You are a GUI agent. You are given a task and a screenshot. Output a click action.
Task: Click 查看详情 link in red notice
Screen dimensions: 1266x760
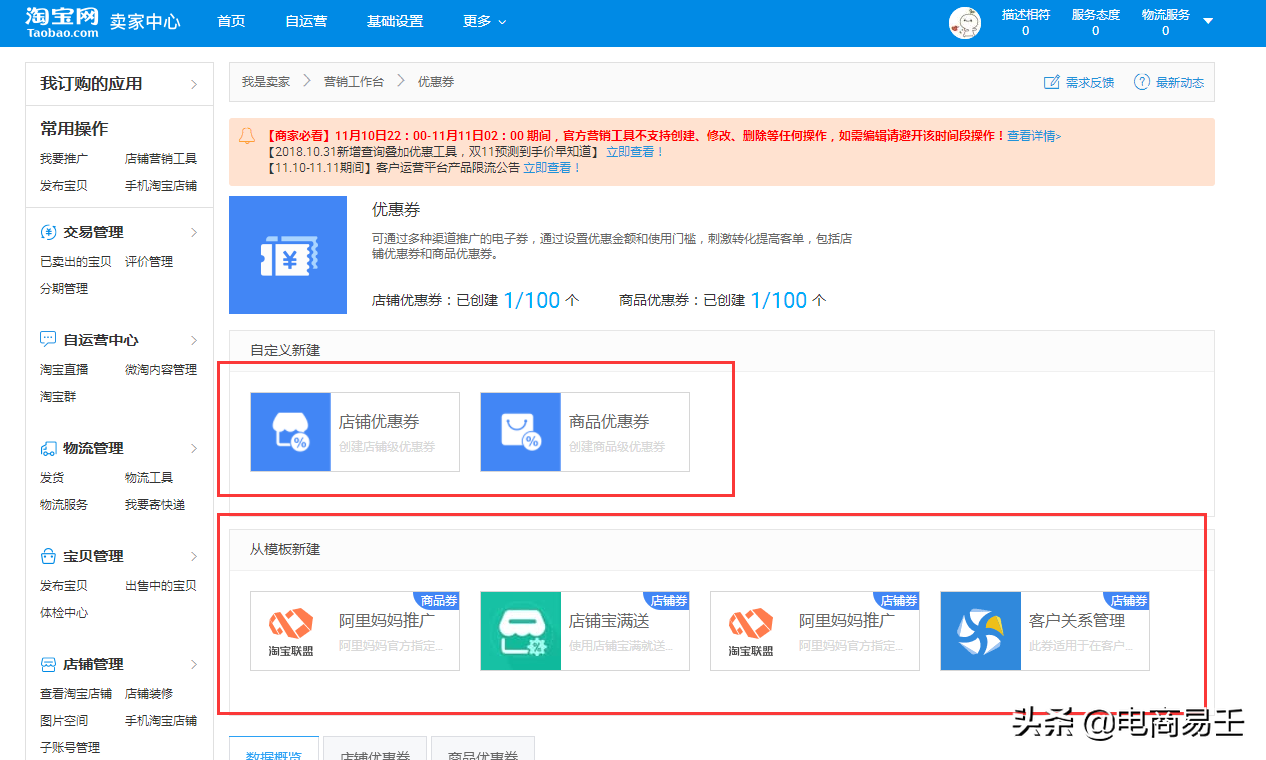(1034, 136)
